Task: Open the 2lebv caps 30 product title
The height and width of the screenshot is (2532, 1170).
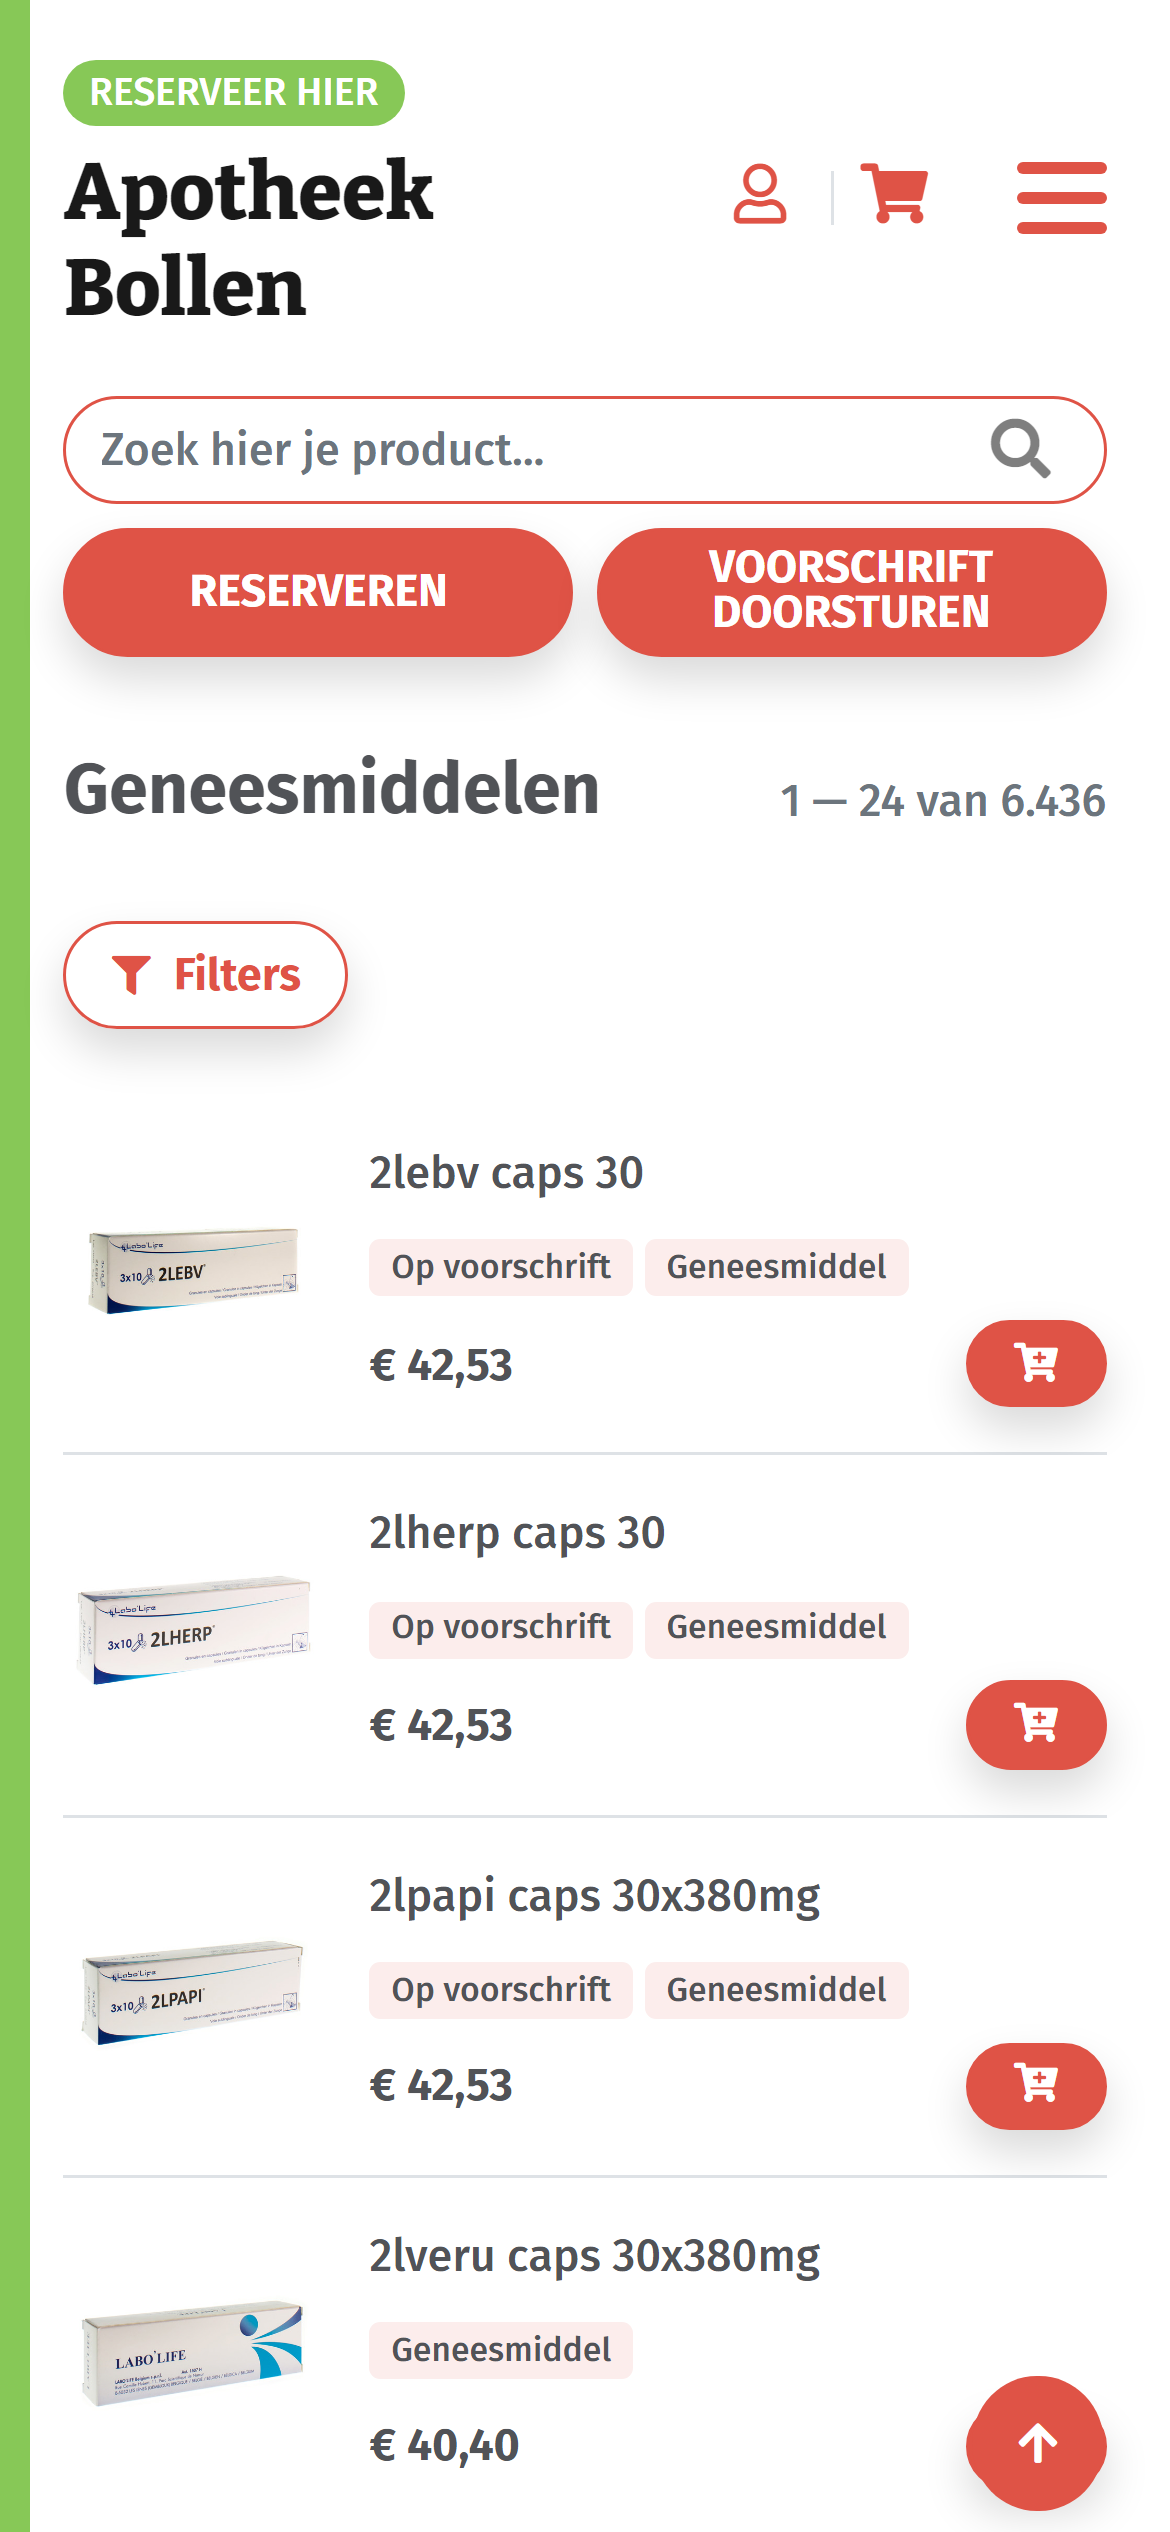Action: 506,1173
